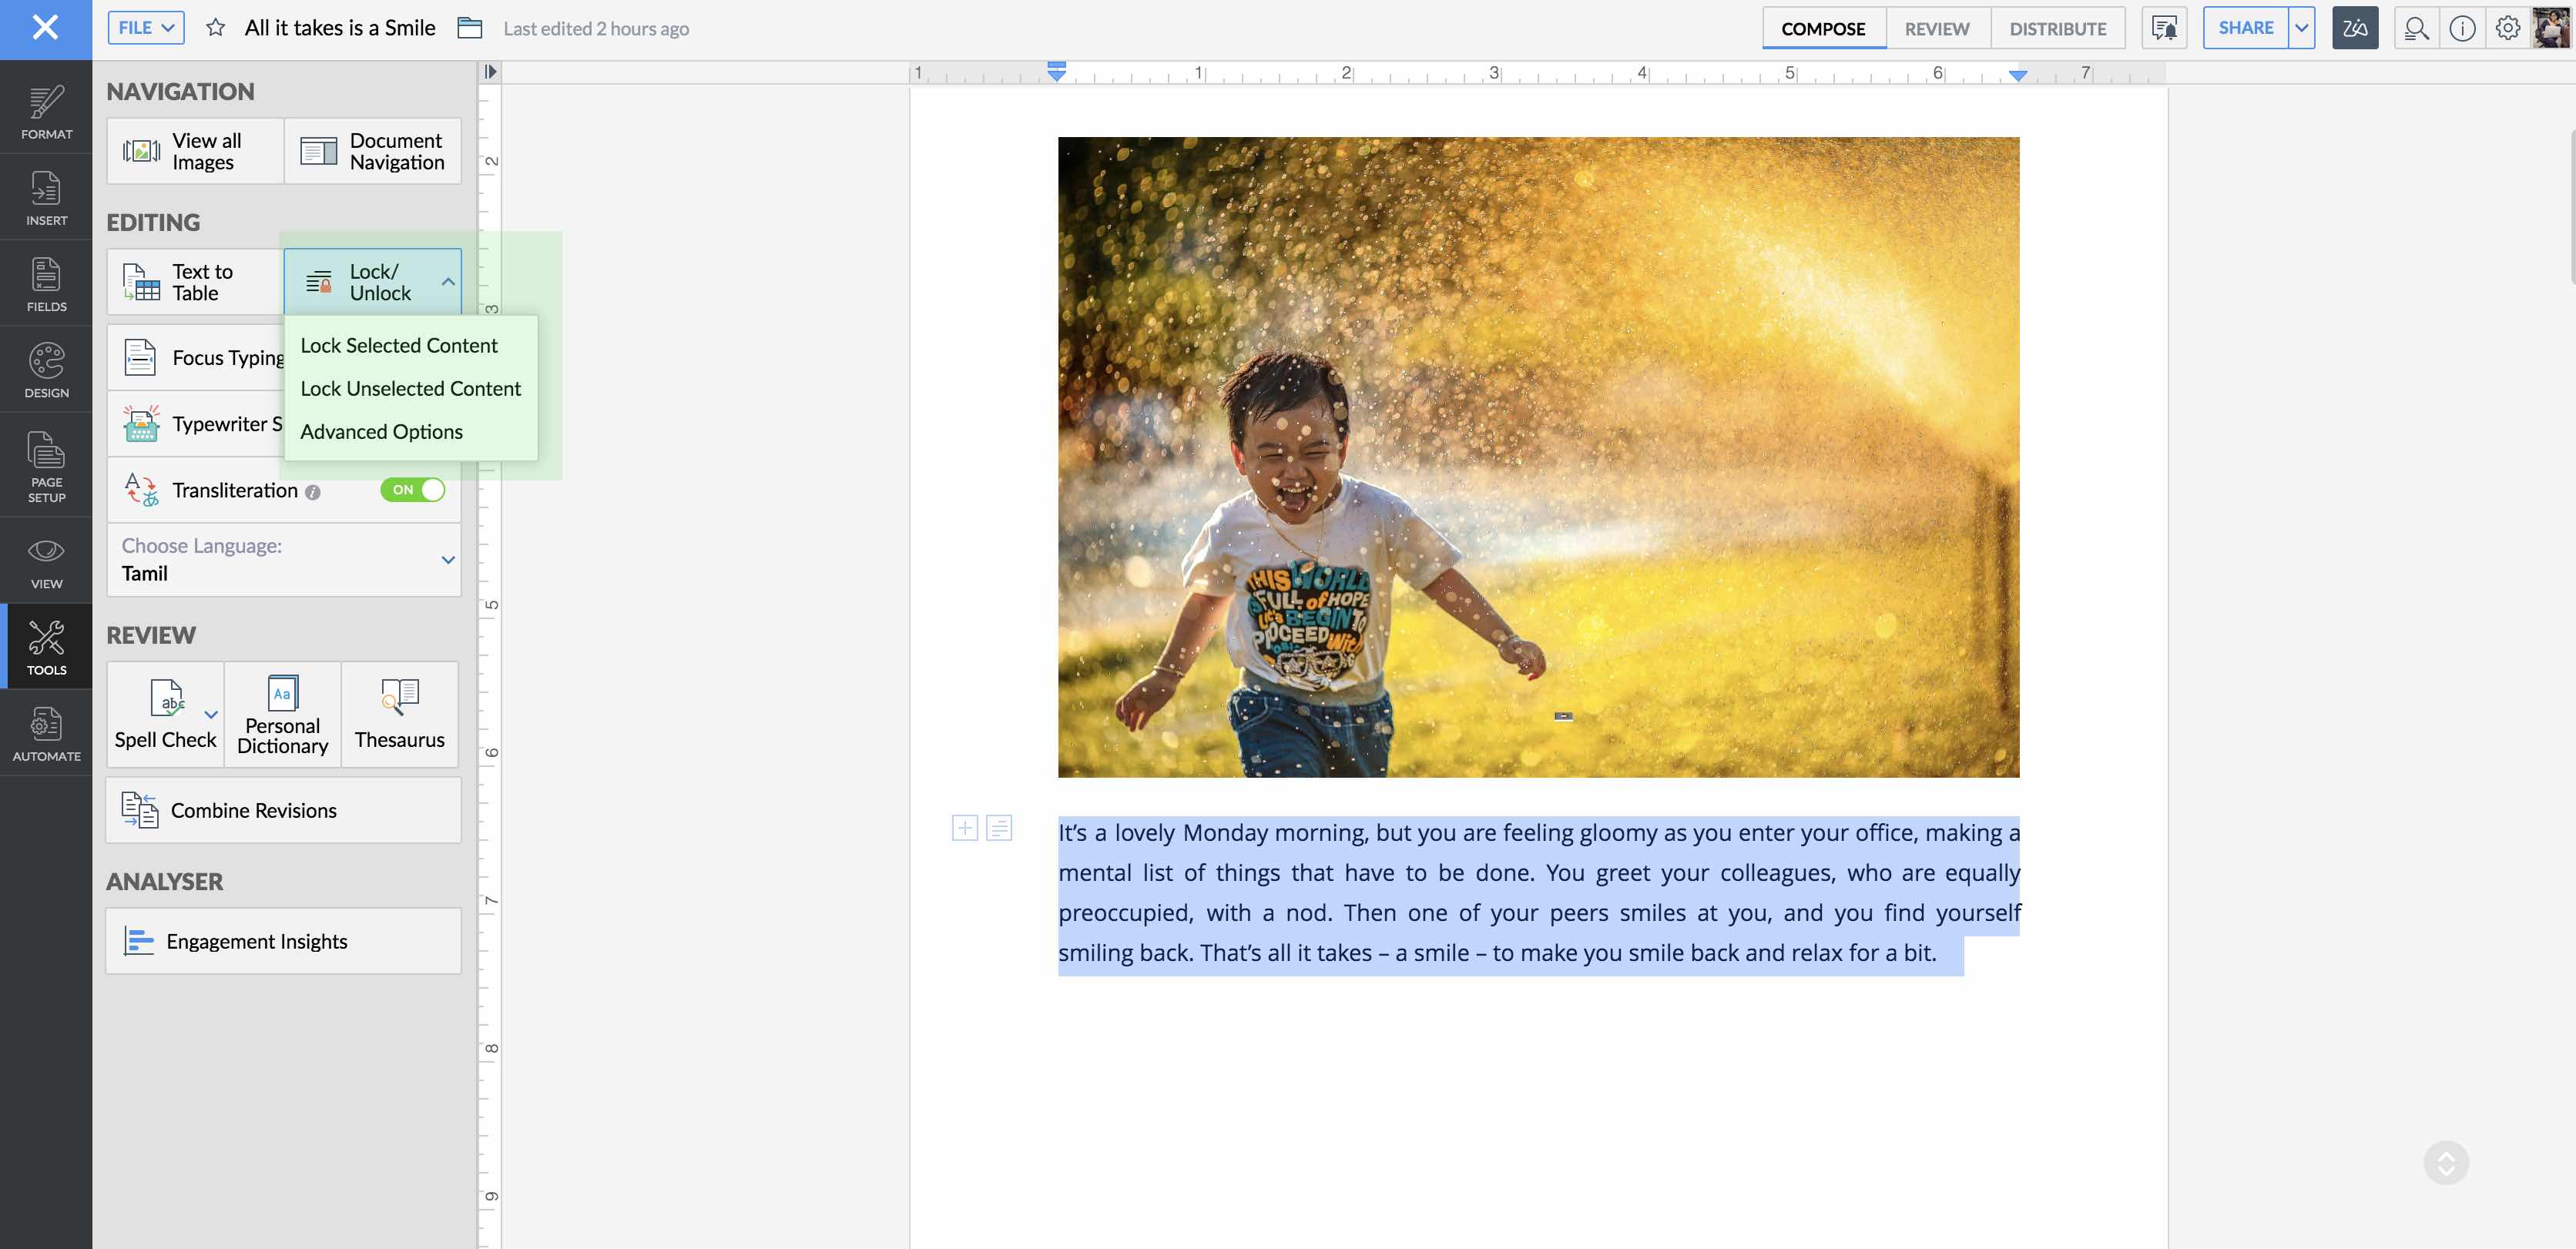Expand the Share options arrow
This screenshot has height=1249, width=2576.
2302,28
